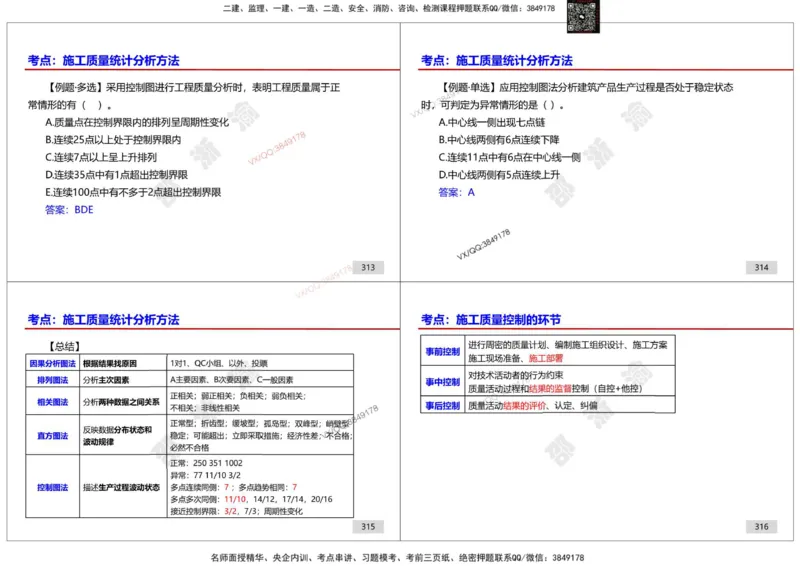Click the line 正常：250 351 1002
The height and width of the screenshot is (566, 800).
coord(206,463)
